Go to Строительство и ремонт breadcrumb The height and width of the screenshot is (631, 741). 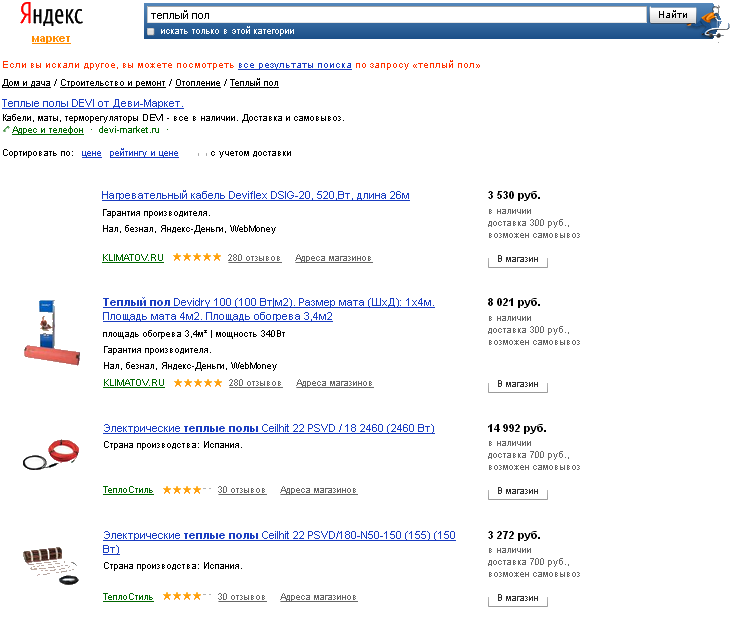coord(113,83)
